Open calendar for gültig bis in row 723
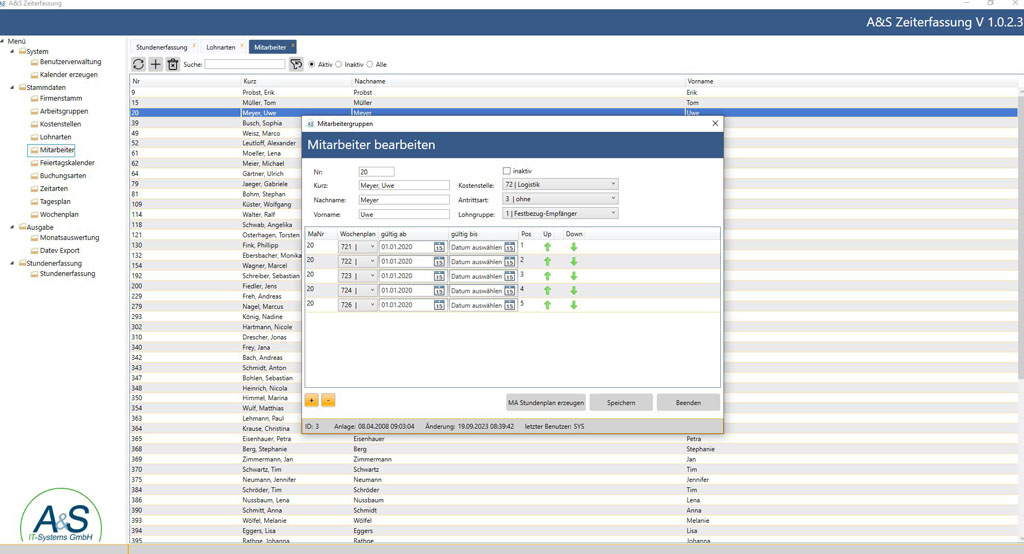 pos(509,276)
